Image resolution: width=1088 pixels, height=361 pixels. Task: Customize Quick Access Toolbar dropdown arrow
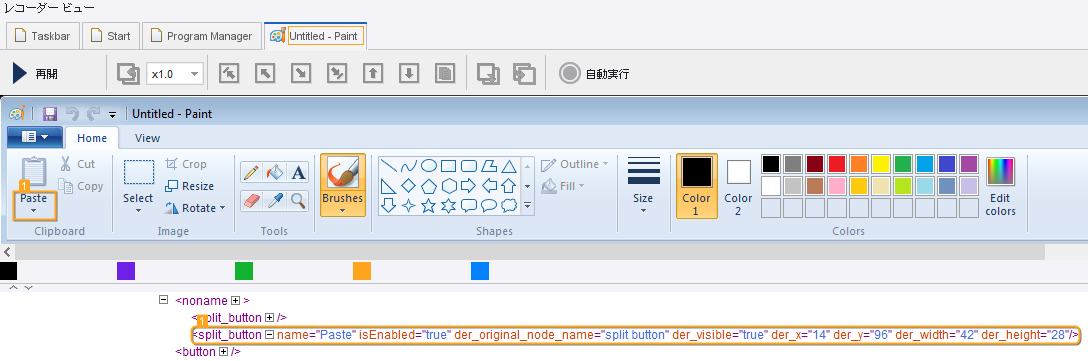[x=112, y=115]
